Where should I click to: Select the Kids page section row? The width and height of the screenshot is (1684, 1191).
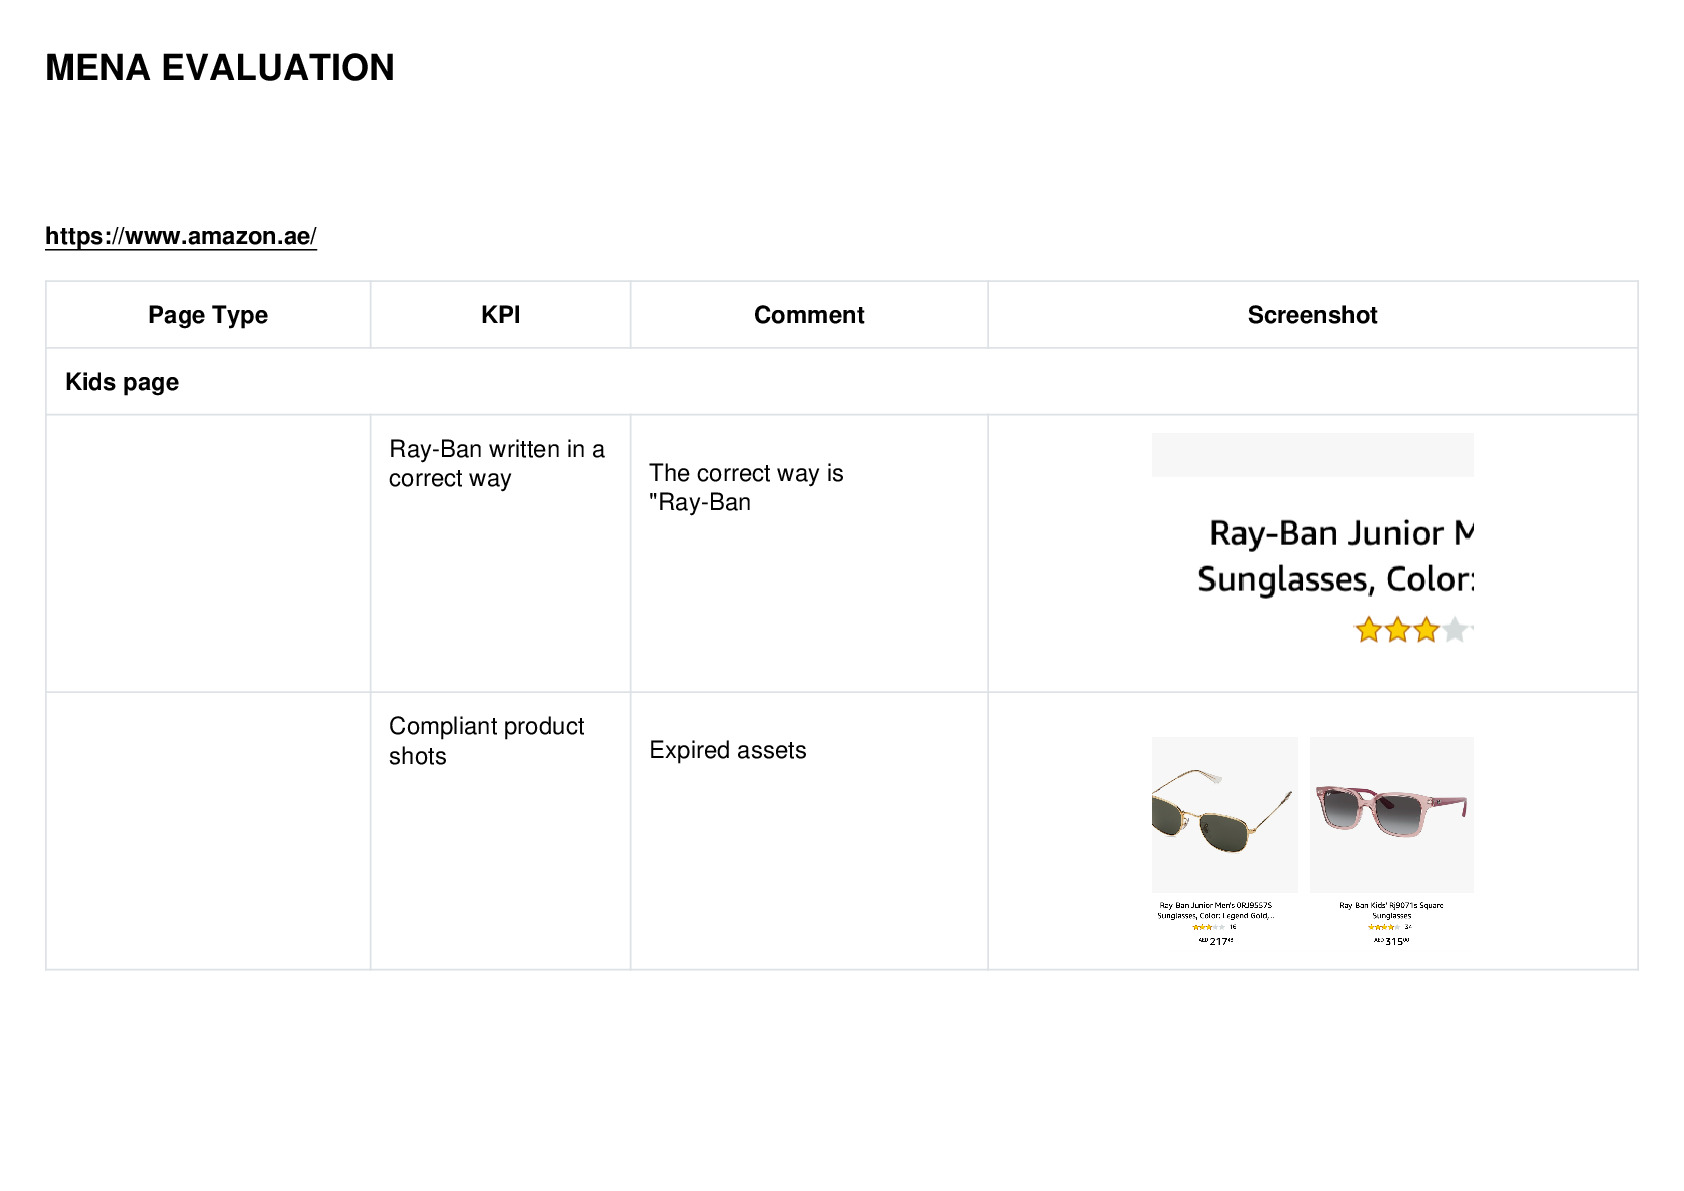point(842,382)
